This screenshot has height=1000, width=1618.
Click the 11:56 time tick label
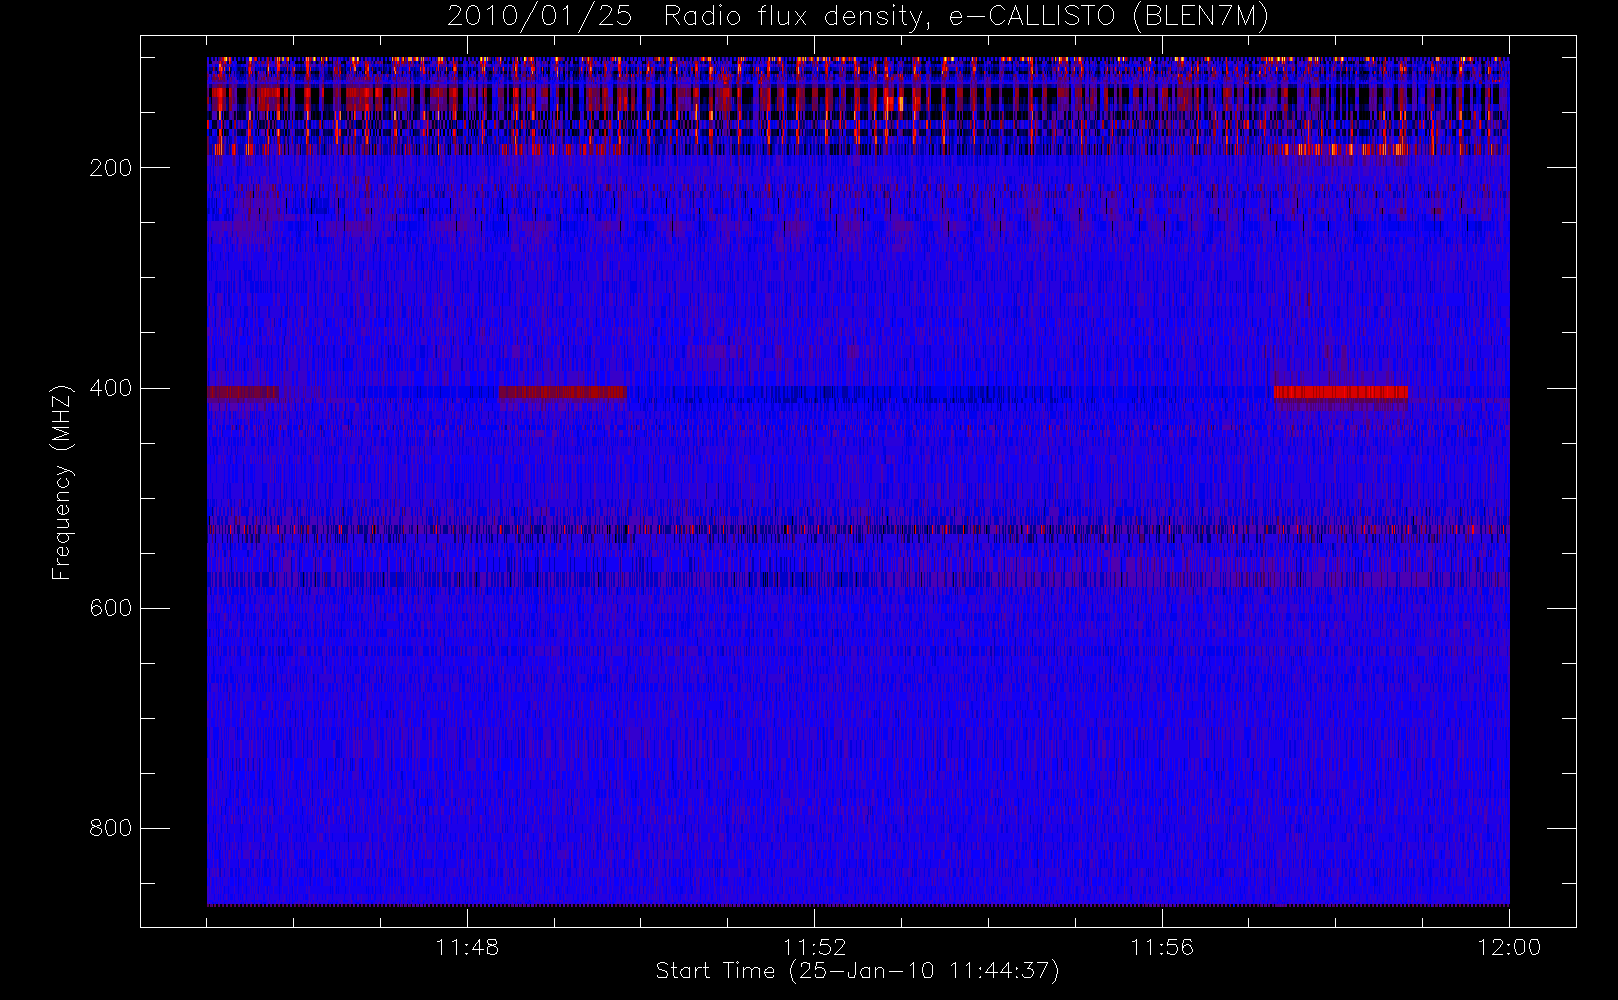click(x=1162, y=947)
